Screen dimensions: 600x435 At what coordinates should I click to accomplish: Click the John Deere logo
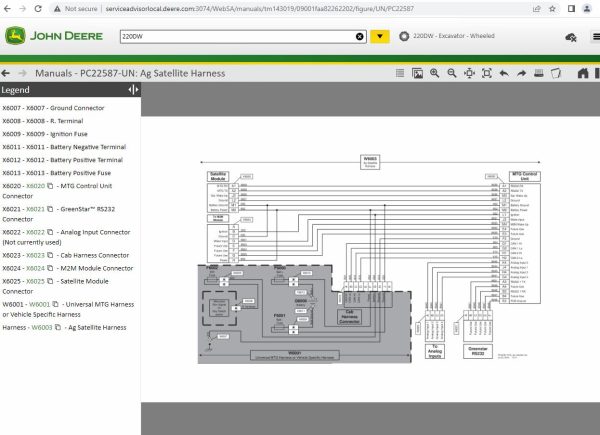click(54, 36)
